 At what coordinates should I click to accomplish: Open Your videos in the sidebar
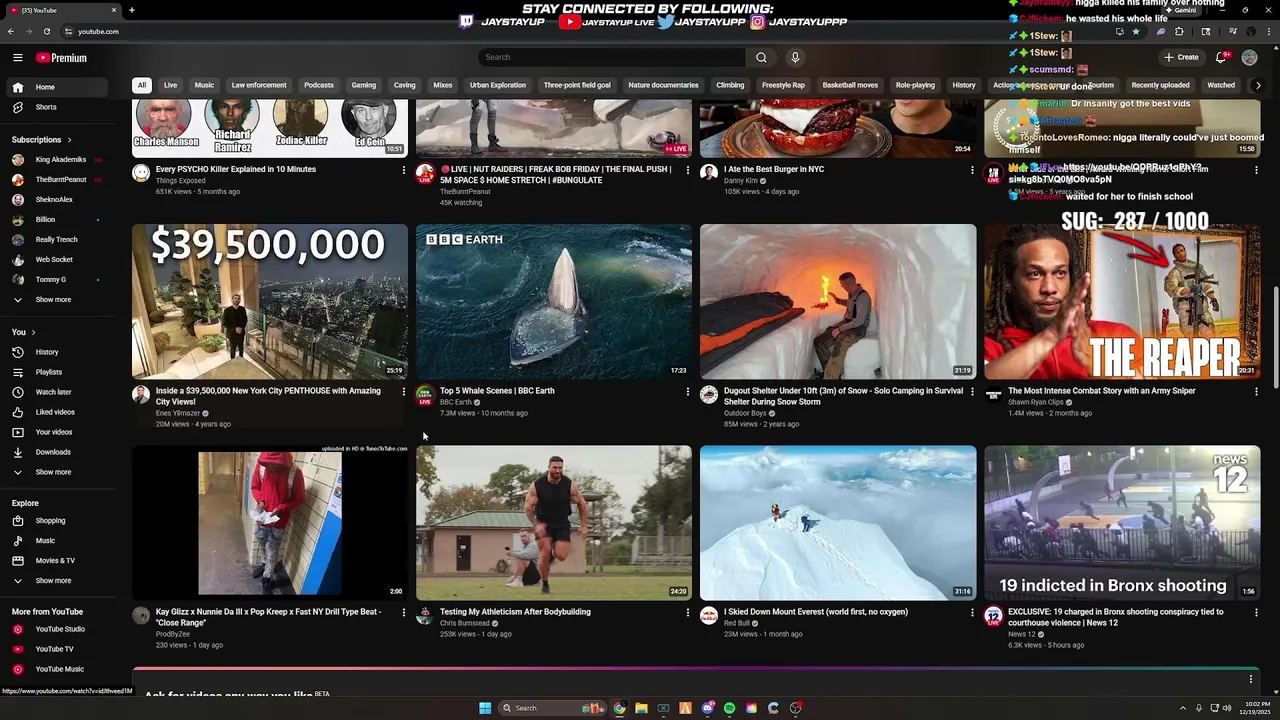pyautogui.click(x=58, y=432)
